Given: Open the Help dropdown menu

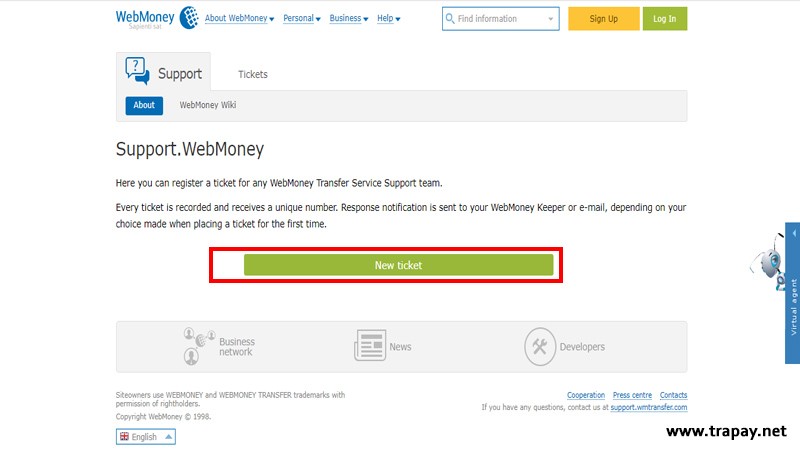Looking at the screenshot, I should coord(389,19).
